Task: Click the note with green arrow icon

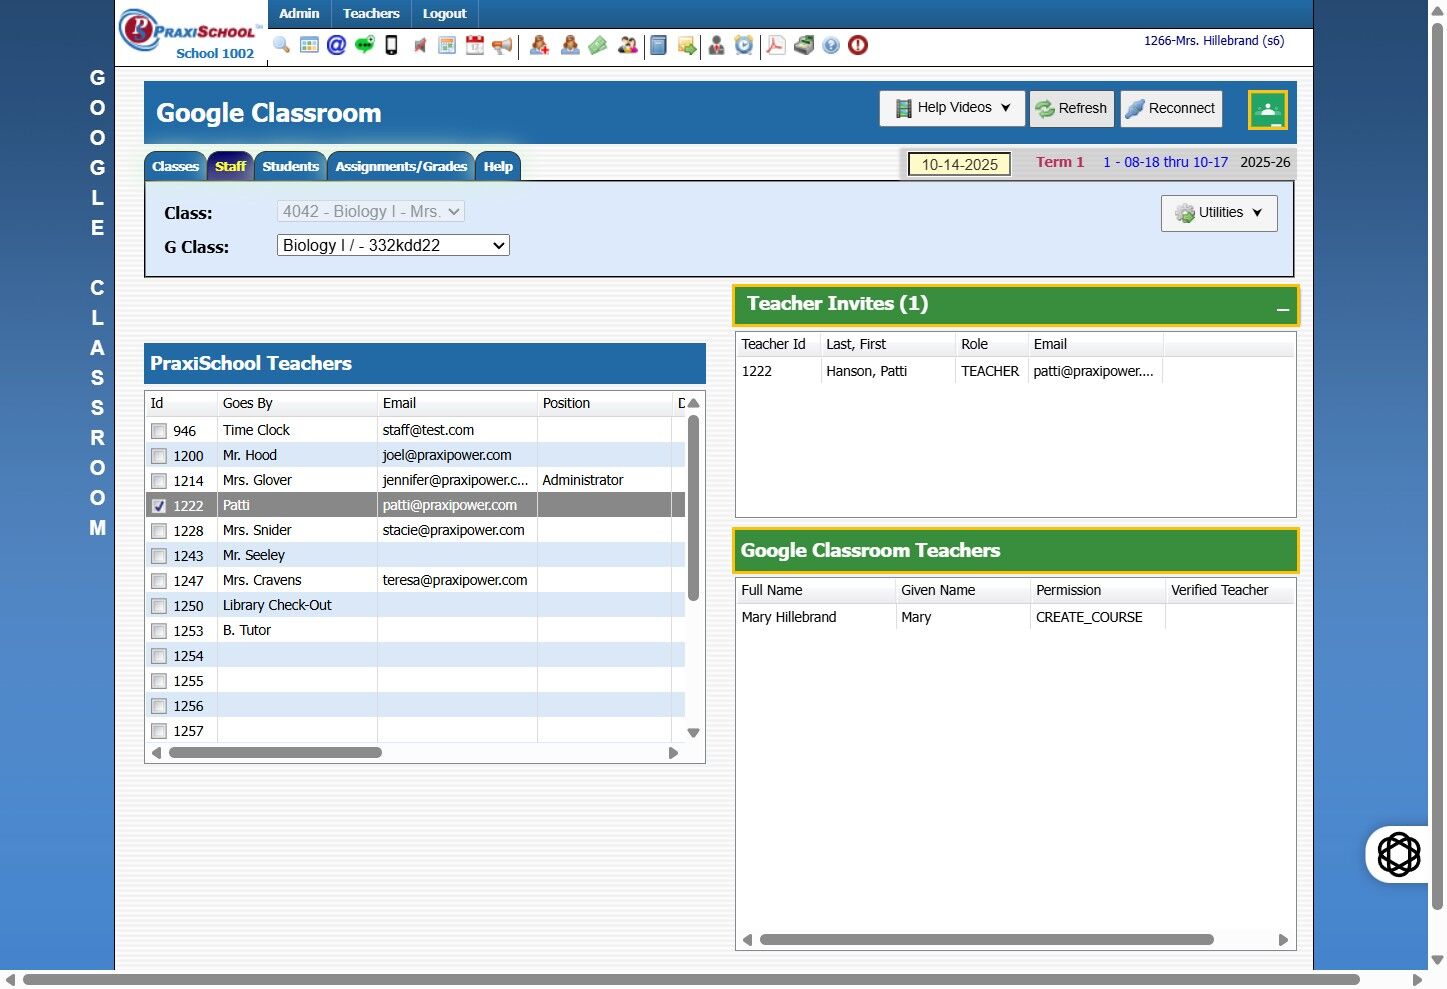Action: tap(687, 45)
